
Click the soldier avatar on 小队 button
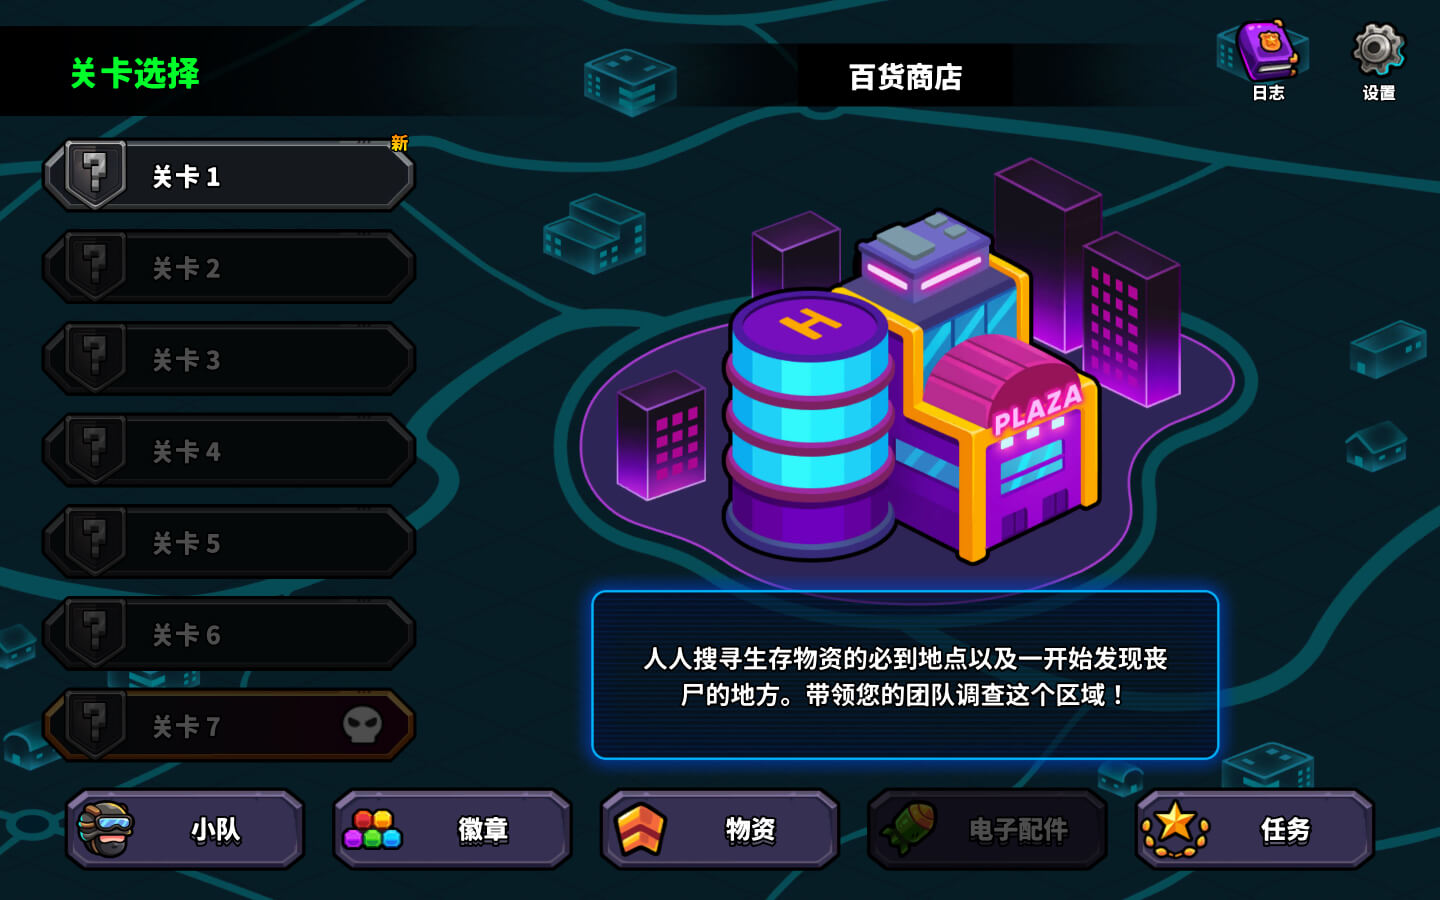[x=106, y=829]
